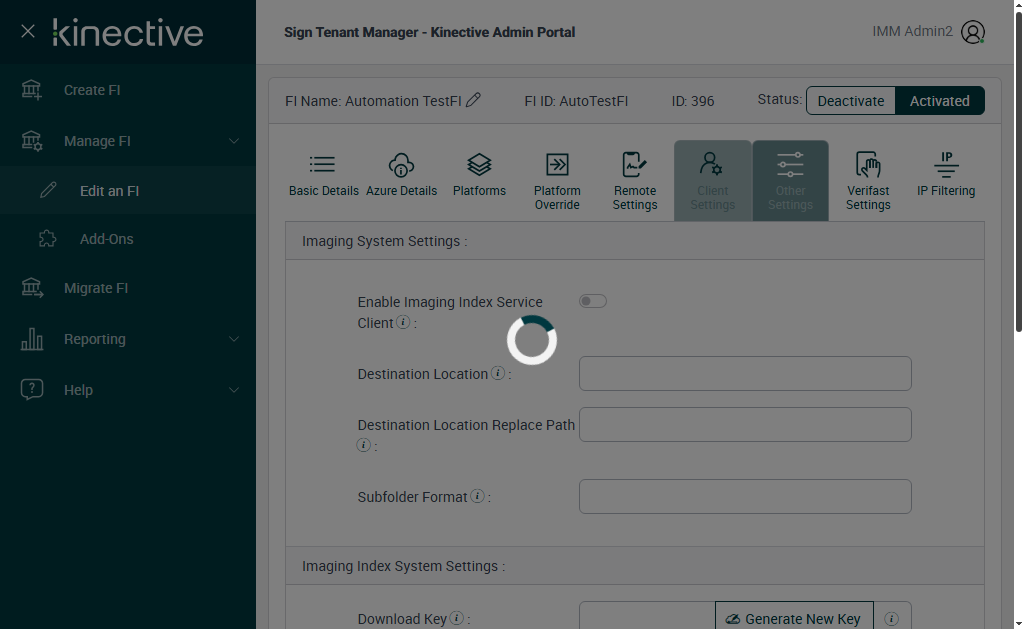1024x629 pixels.
Task: Open the IMM Admin2 user profile icon
Action: 972,32
